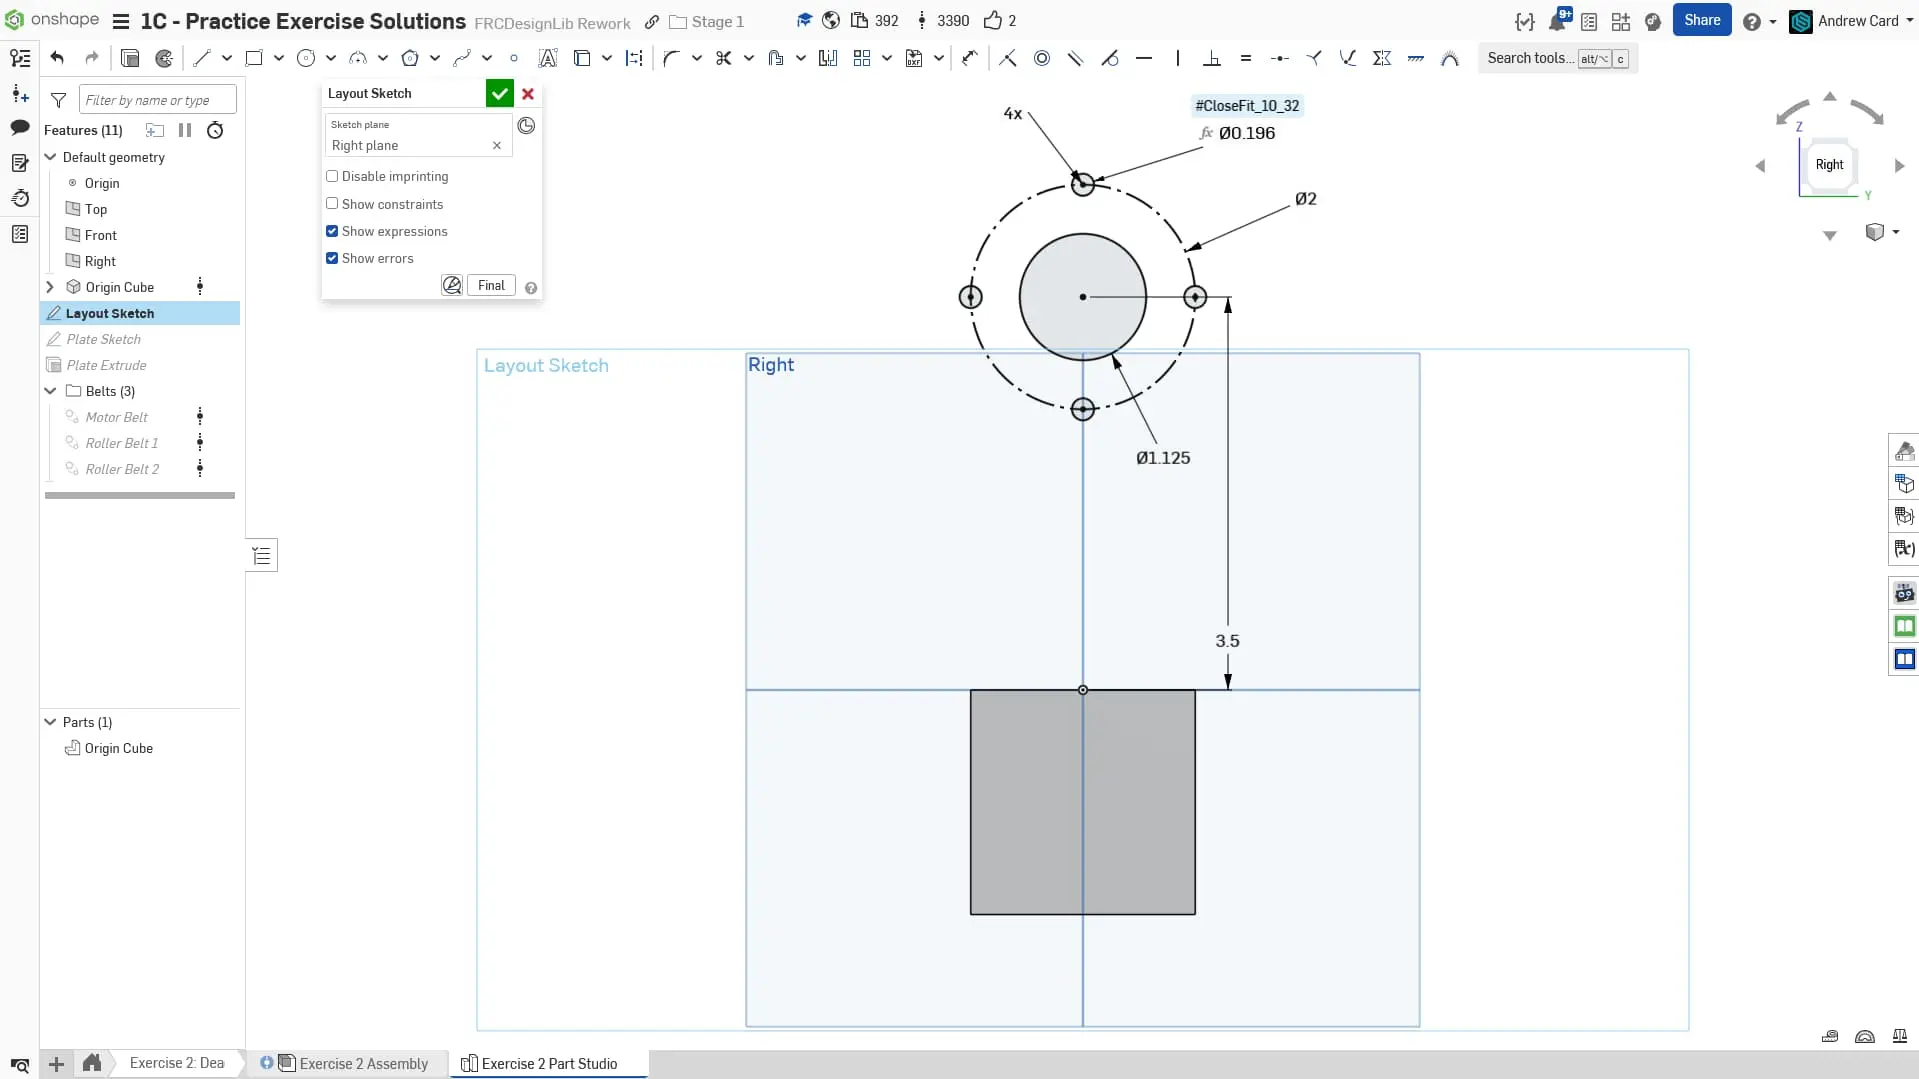This screenshot has height=1079, width=1919.
Task: Uncheck the Show expressions checkbox
Action: click(x=332, y=231)
